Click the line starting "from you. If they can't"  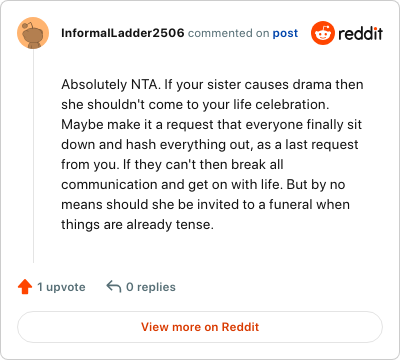172,165
